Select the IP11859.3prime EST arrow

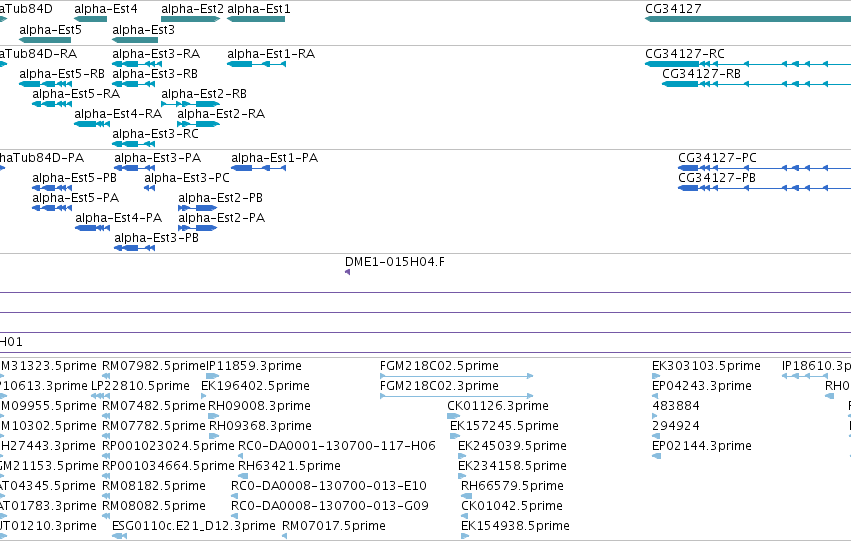point(213,376)
